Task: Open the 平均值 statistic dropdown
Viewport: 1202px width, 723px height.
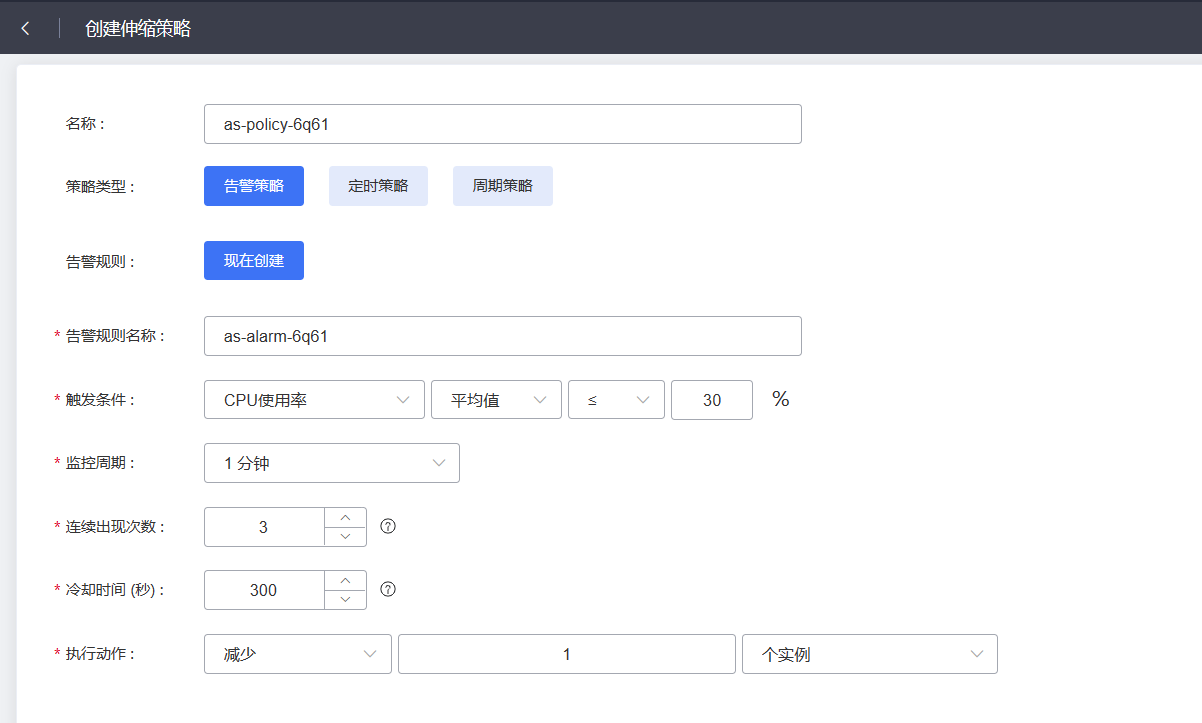Action: pyautogui.click(x=496, y=400)
